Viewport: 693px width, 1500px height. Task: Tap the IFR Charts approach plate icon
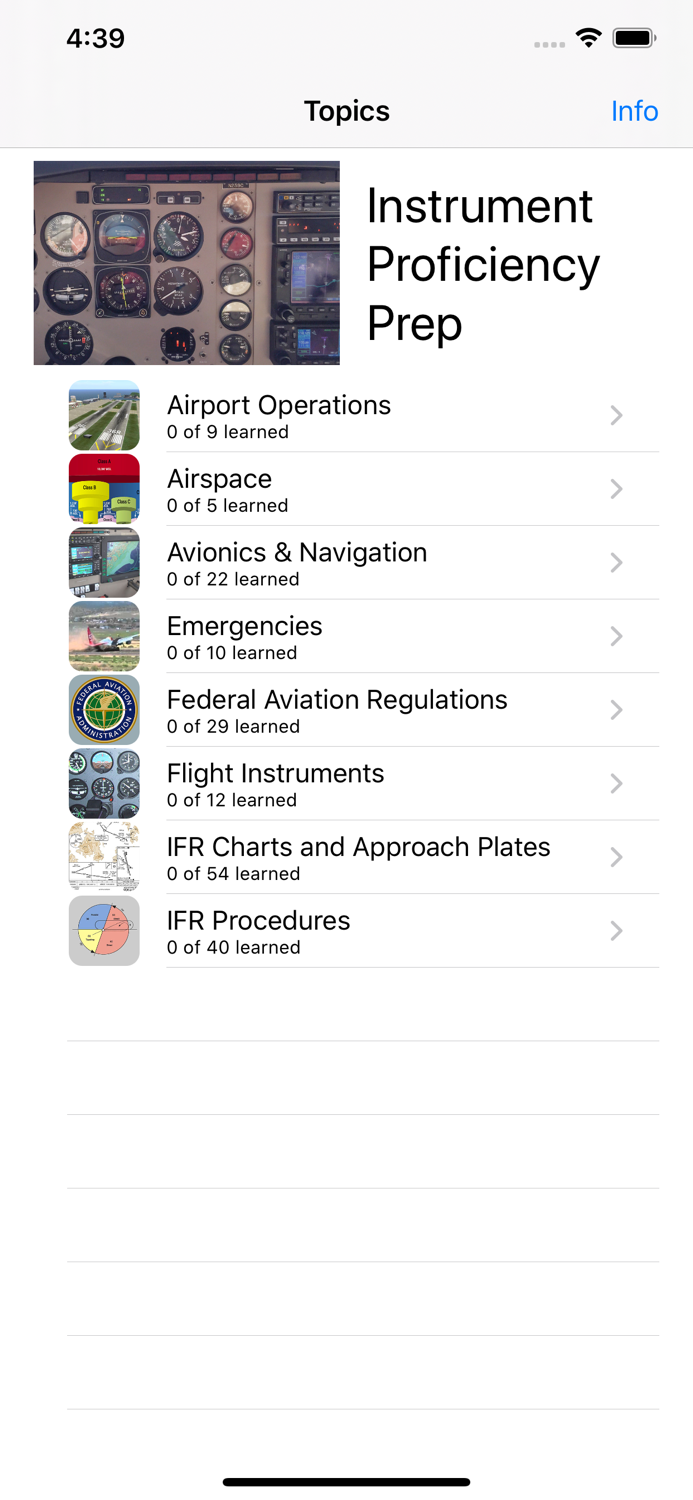point(104,857)
